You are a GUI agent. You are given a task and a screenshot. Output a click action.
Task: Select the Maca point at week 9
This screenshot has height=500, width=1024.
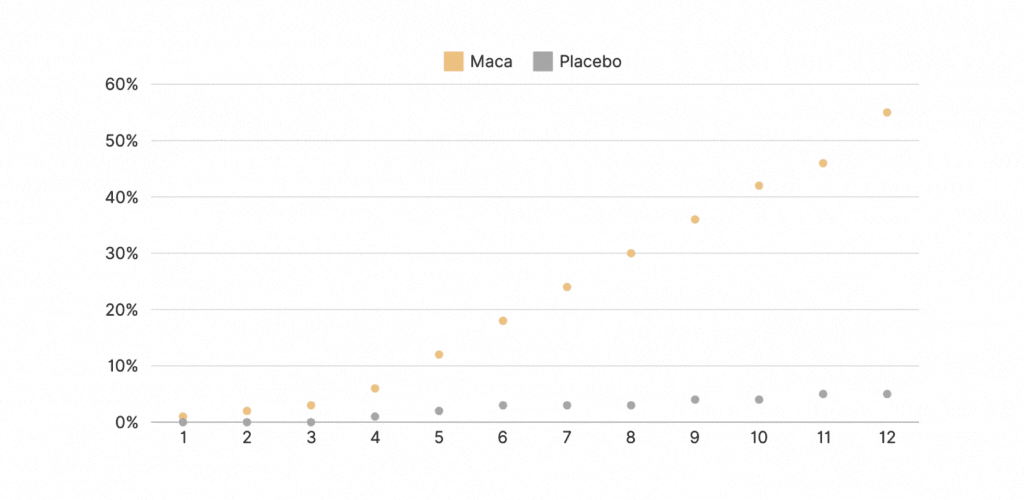tap(695, 219)
